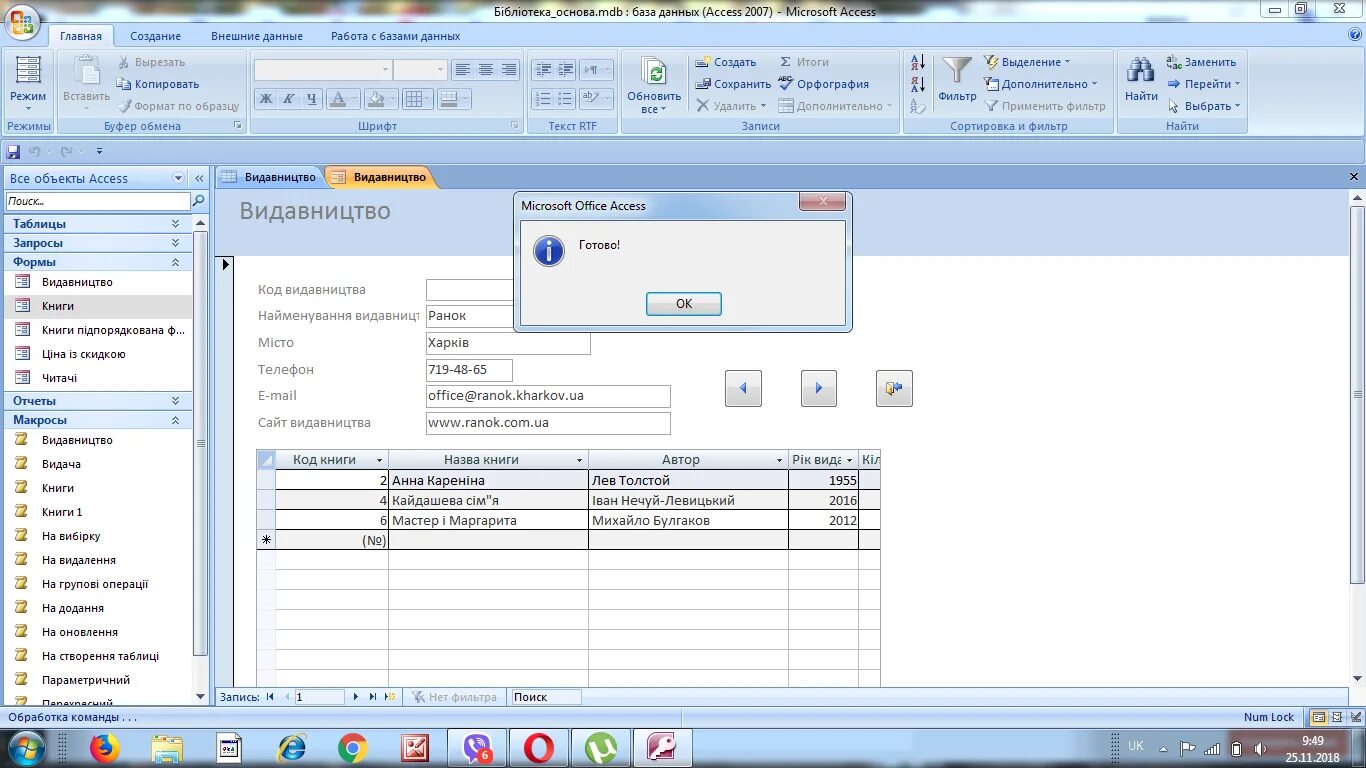Click OK in the Готово dialog
Screen dimensions: 1366x768
[x=684, y=304]
